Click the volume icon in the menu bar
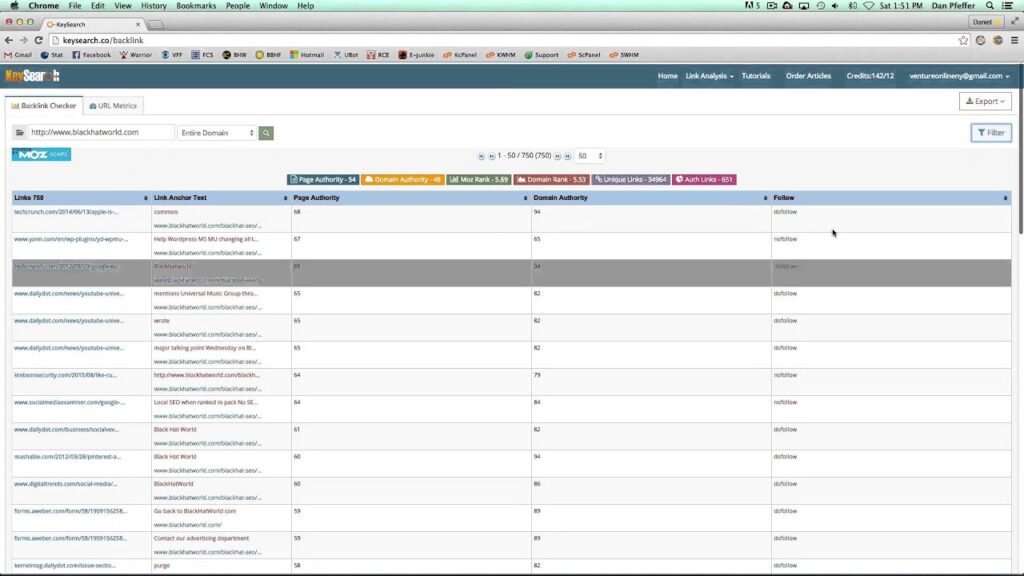 click(835, 5)
